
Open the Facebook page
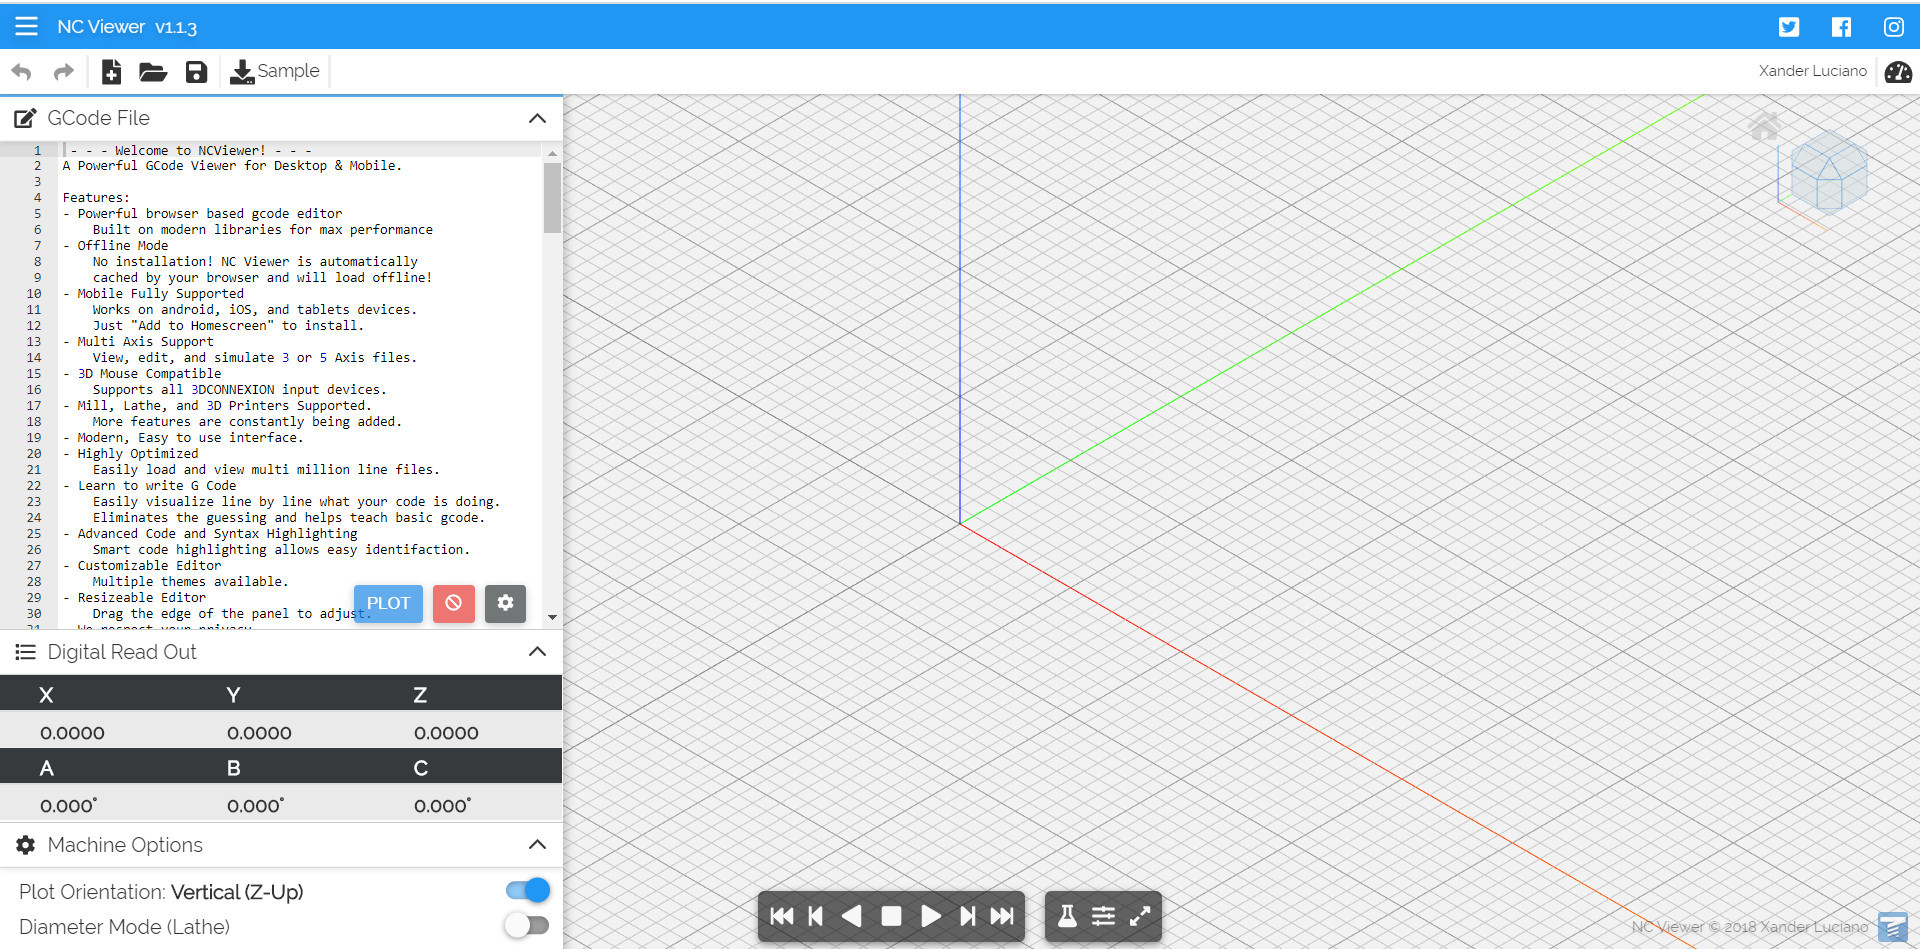(x=1841, y=27)
